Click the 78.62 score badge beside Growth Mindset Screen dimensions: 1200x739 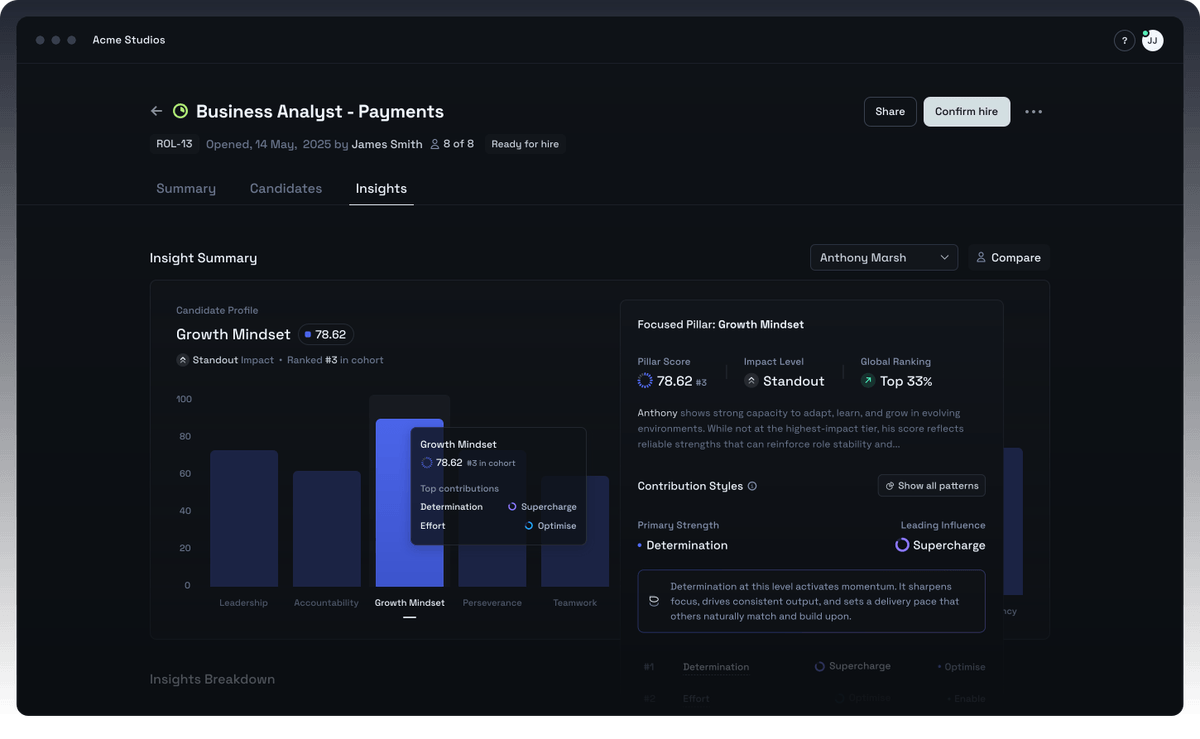click(x=326, y=334)
